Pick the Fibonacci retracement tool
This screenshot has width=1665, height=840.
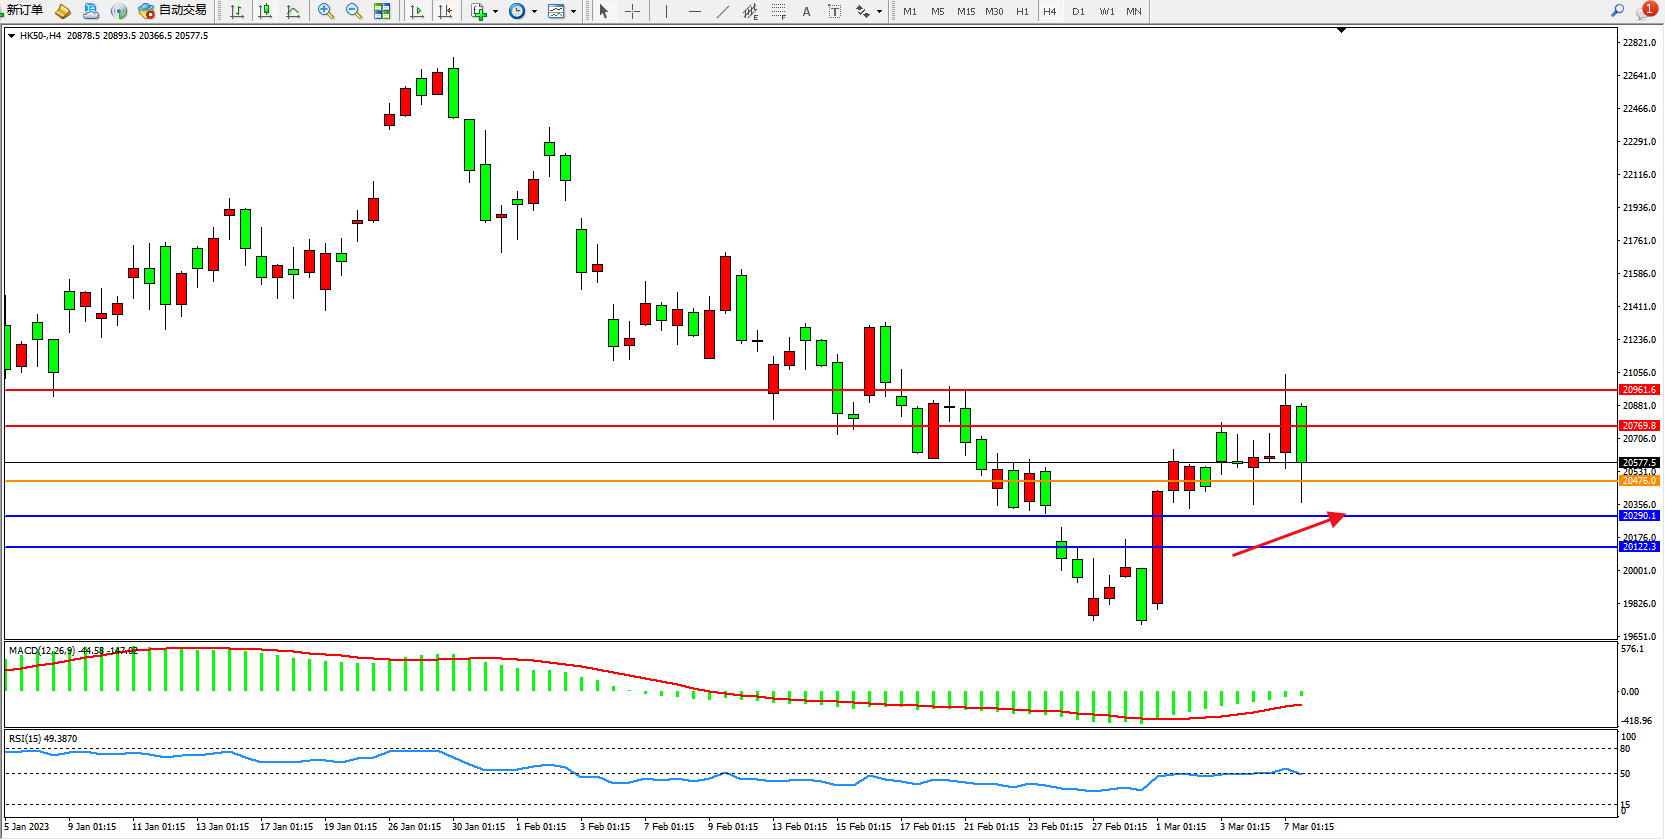tap(778, 11)
